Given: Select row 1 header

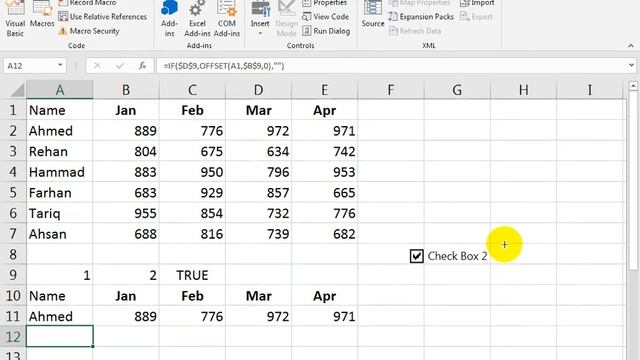Looking at the screenshot, I should [x=13, y=110].
